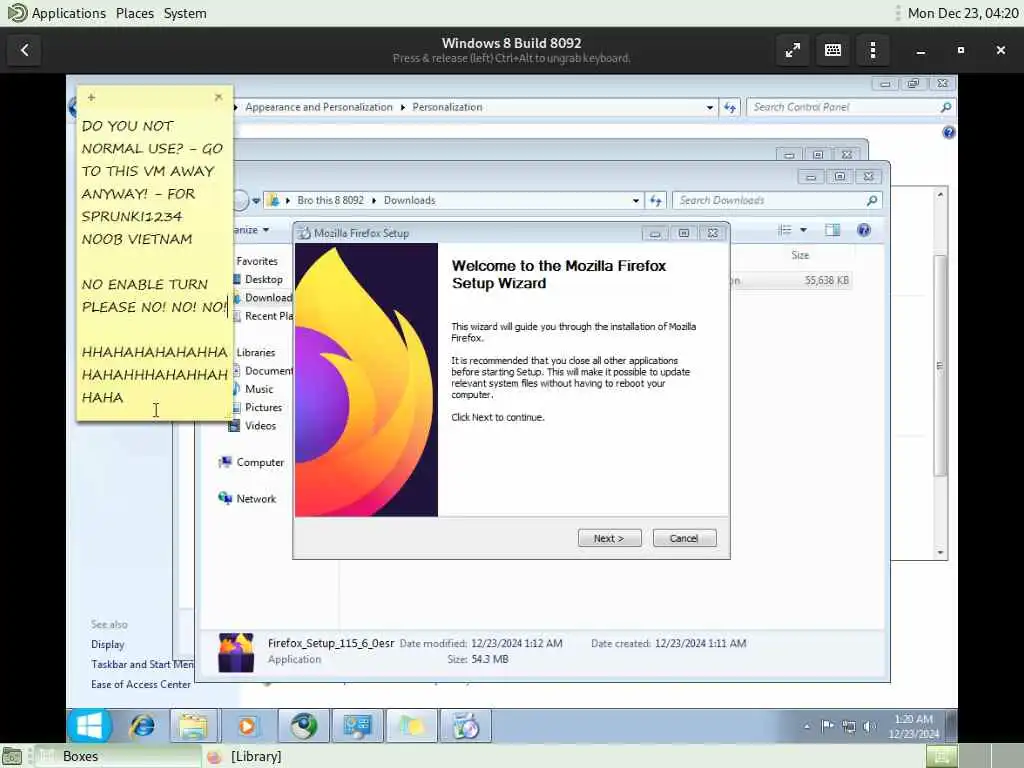Screen dimensions: 1024x768
Task: Expand view options dropdown arrow
Action: (x=803, y=230)
